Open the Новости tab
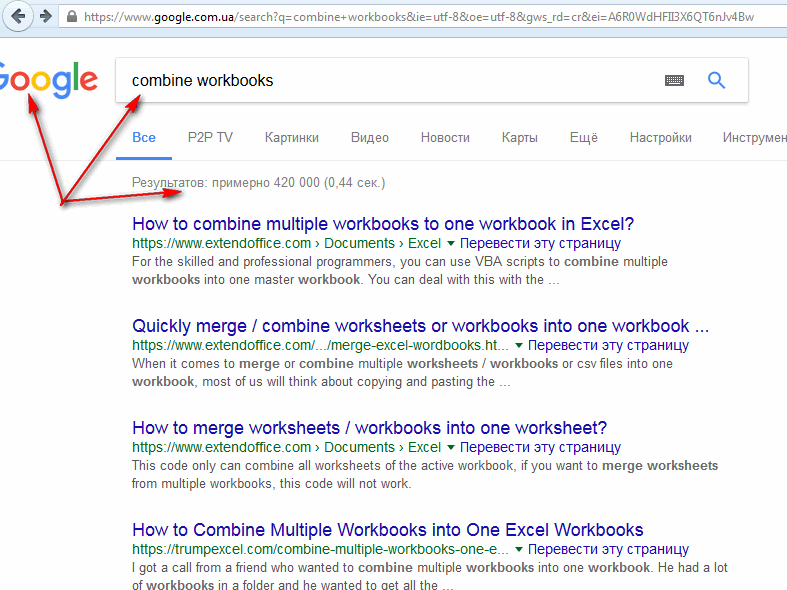 445,137
